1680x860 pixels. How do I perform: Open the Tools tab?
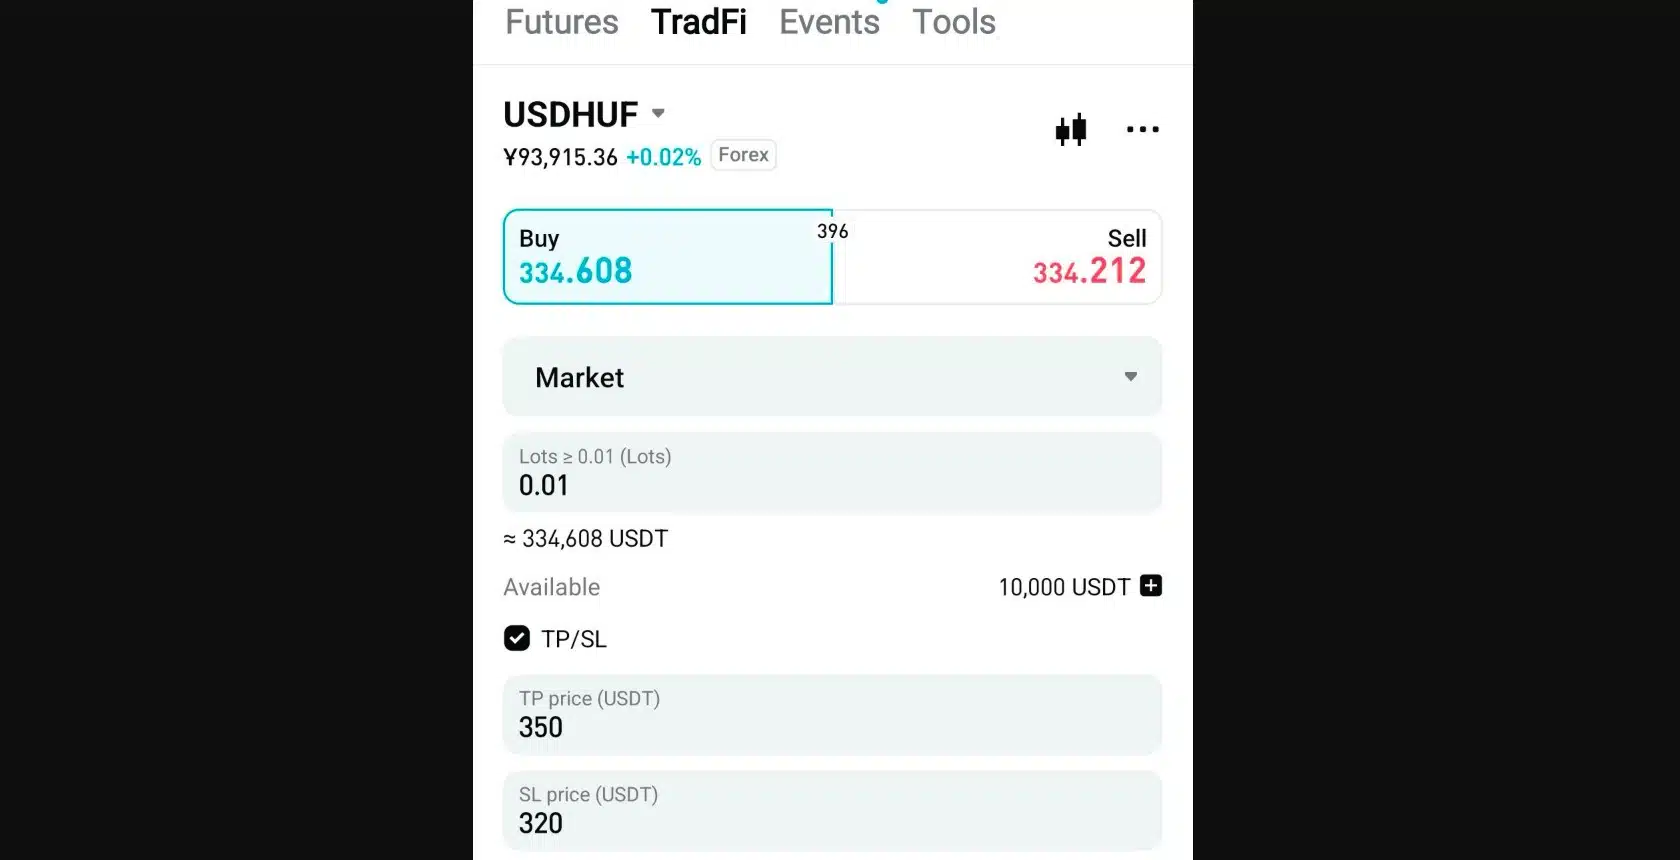point(953,22)
